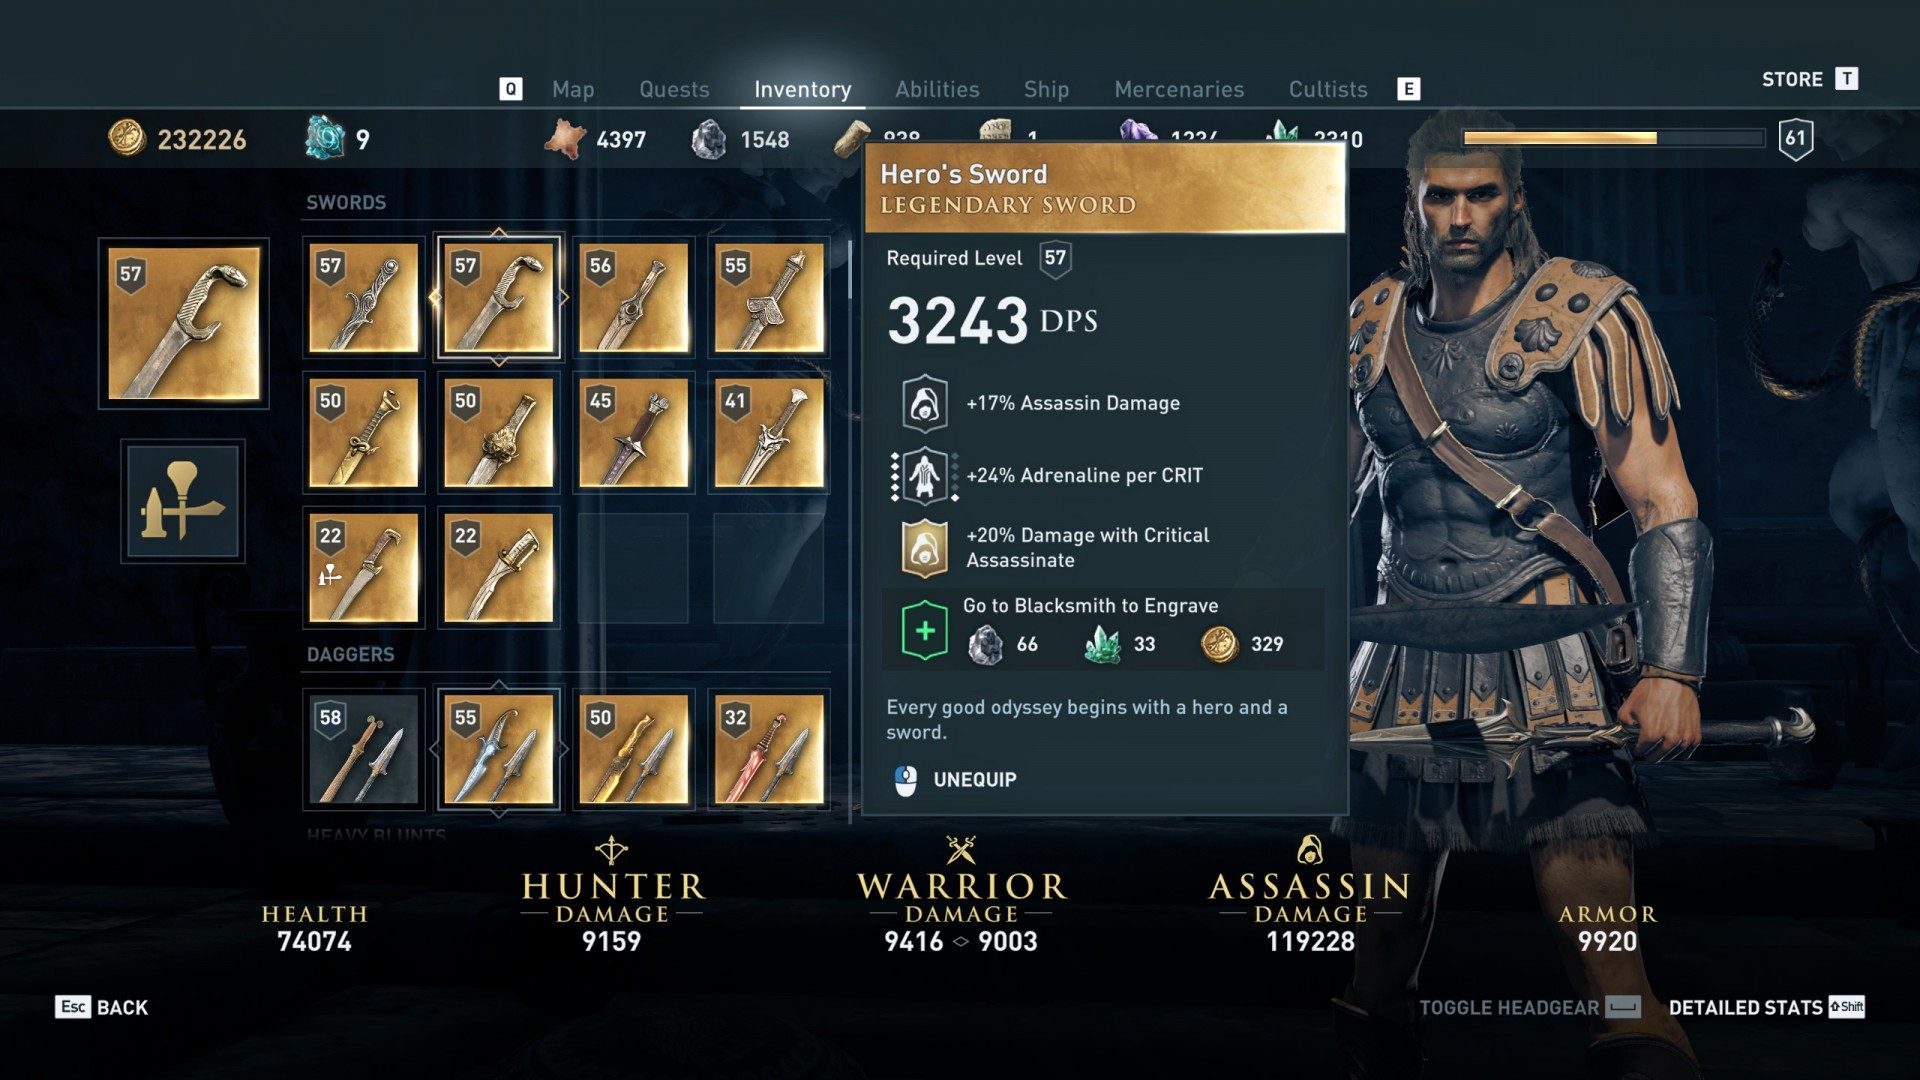Click the inventory list scrollbar
The width and height of the screenshot is (1920, 1080).
point(850,530)
